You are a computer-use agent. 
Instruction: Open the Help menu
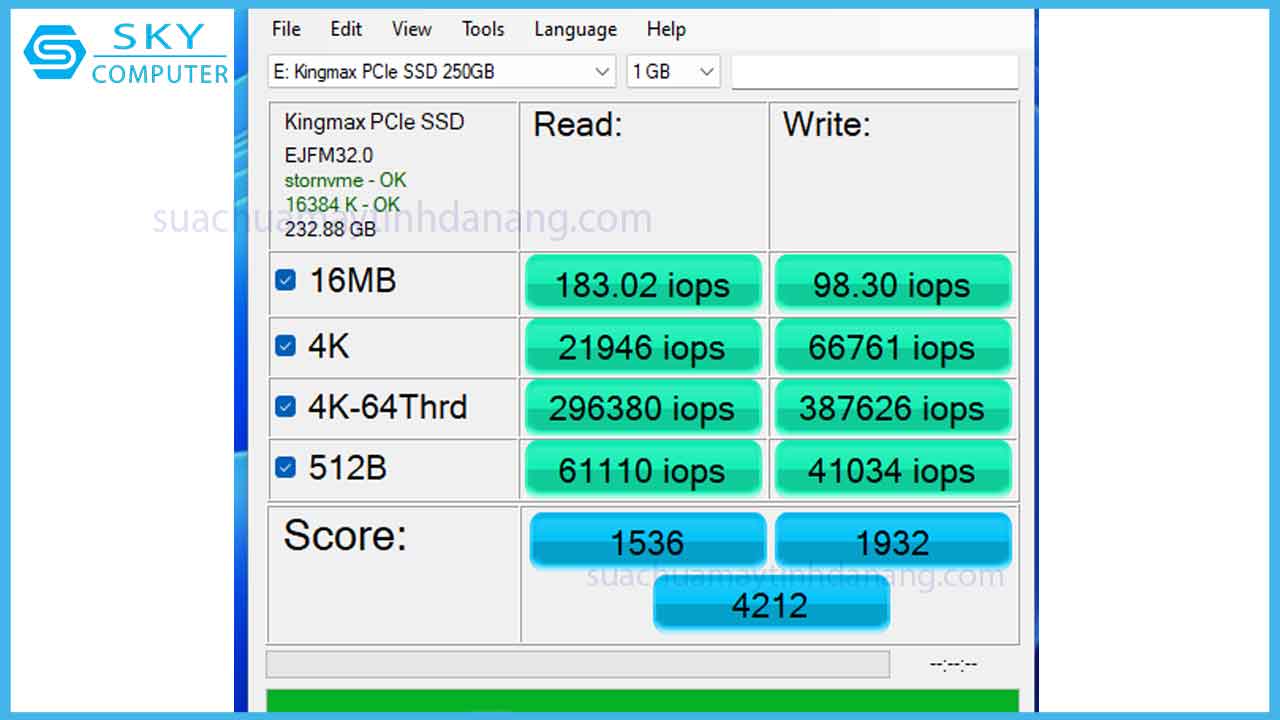(x=666, y=29)
